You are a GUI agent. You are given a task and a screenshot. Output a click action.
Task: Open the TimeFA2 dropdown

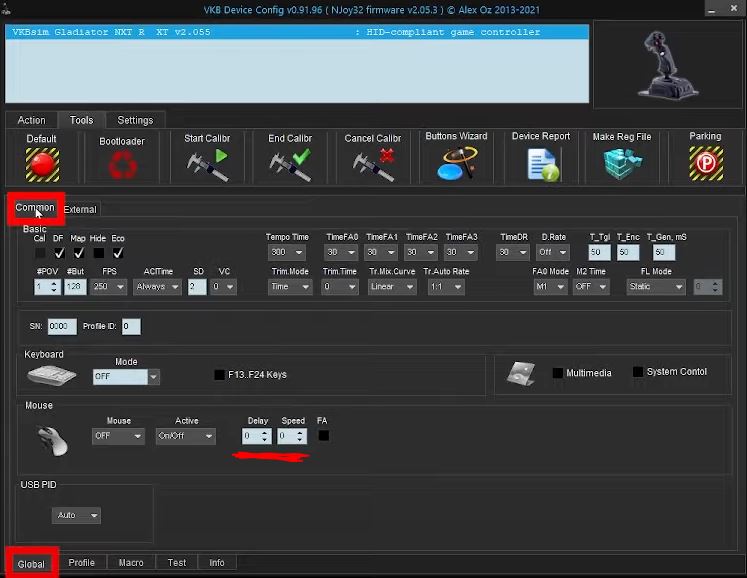tap(421, 252)
